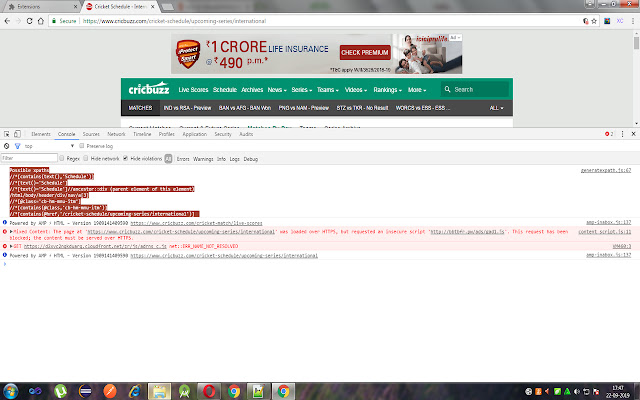Viewport: 640px width, 400px height.
Task: Open the Application tab
Action: point(194,134)
